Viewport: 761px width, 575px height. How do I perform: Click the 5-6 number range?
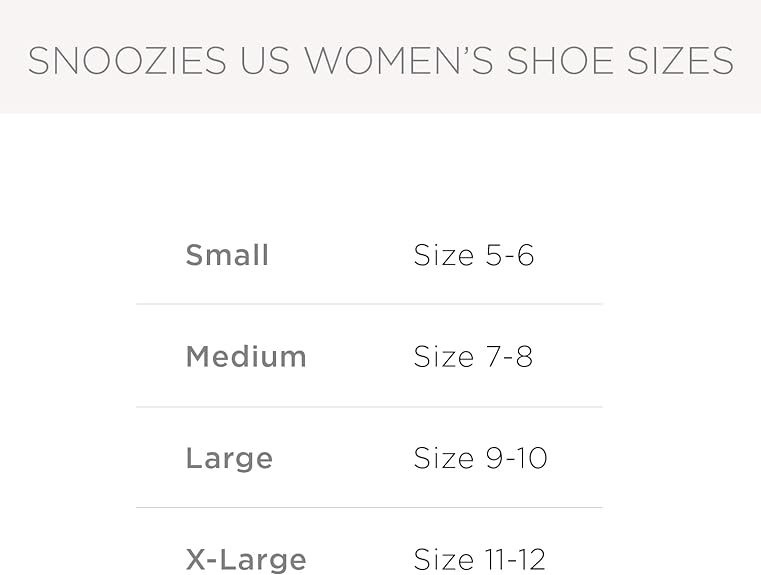pos(510,255)
